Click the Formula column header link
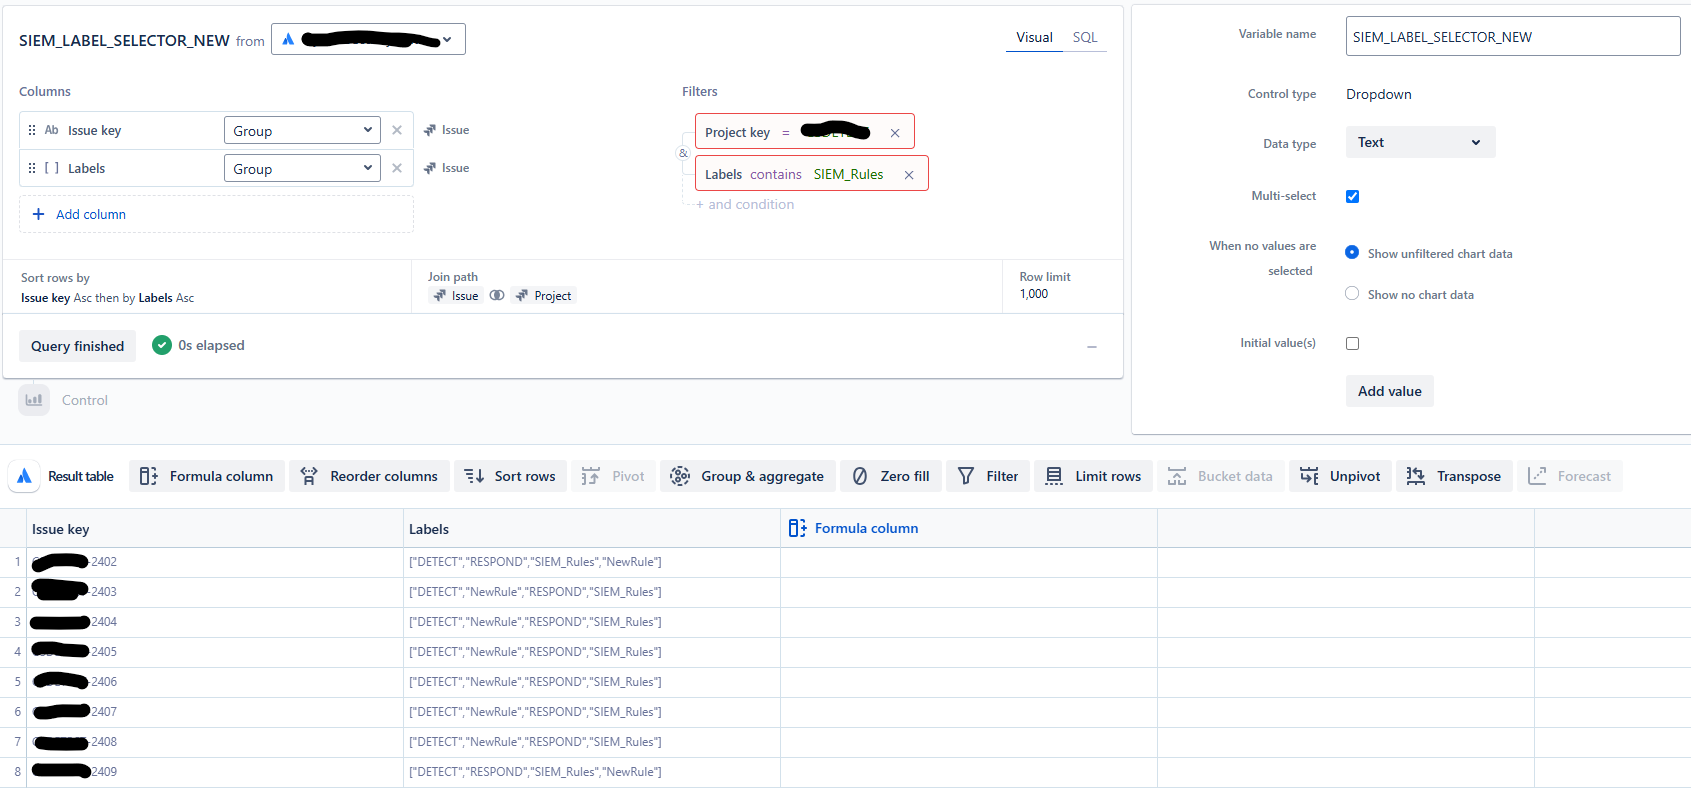Viewport: 1691px width, 788px height. (854, 529)
